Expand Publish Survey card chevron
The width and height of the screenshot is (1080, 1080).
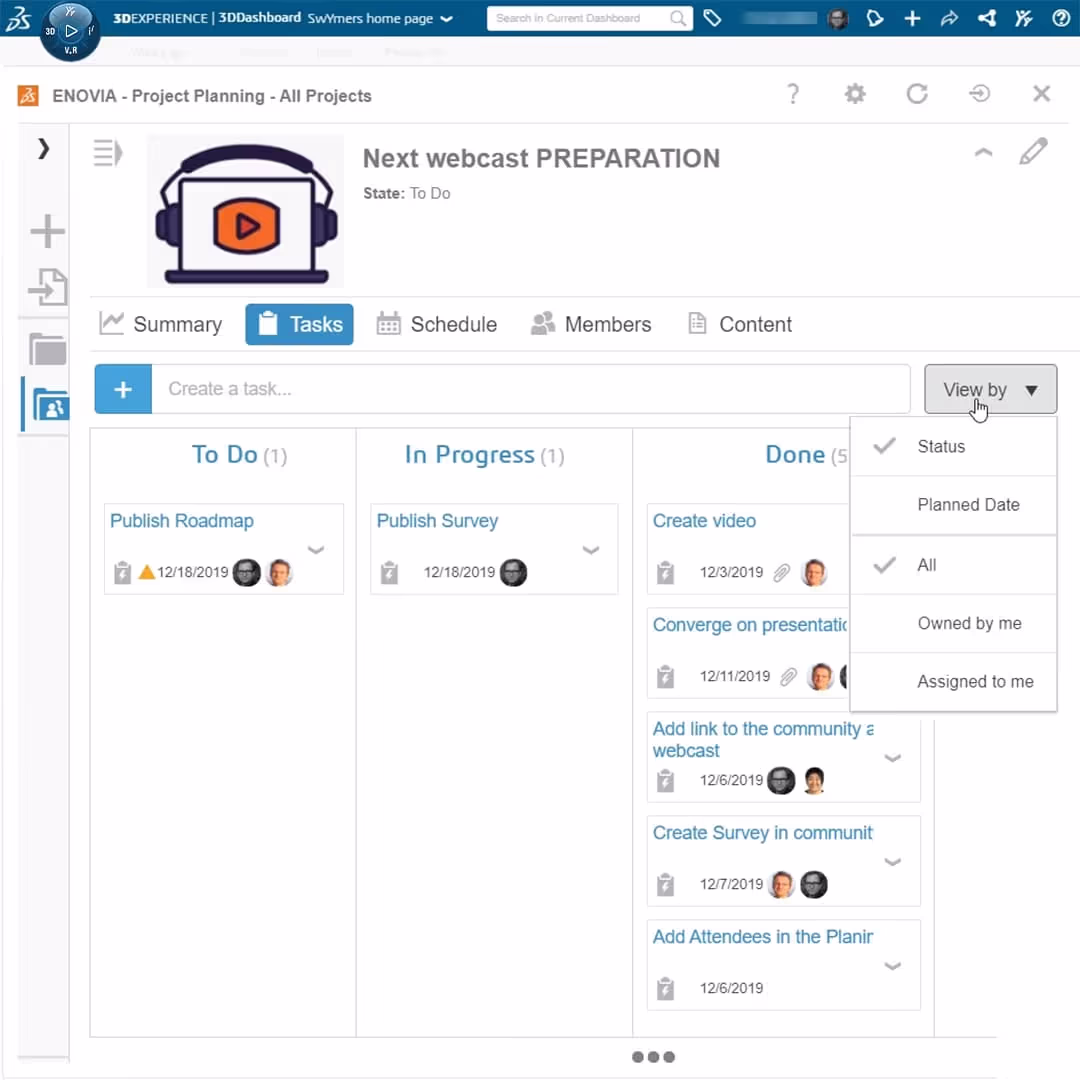pos(590,550)
